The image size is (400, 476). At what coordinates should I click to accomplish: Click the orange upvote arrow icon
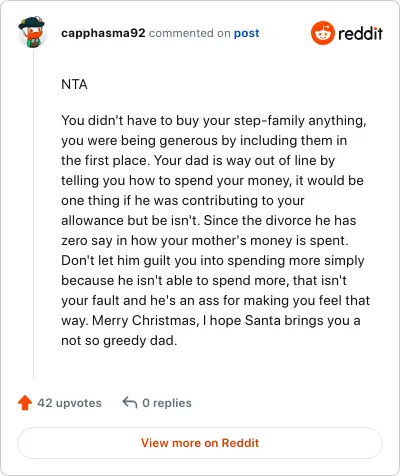(x=25, y=403)
